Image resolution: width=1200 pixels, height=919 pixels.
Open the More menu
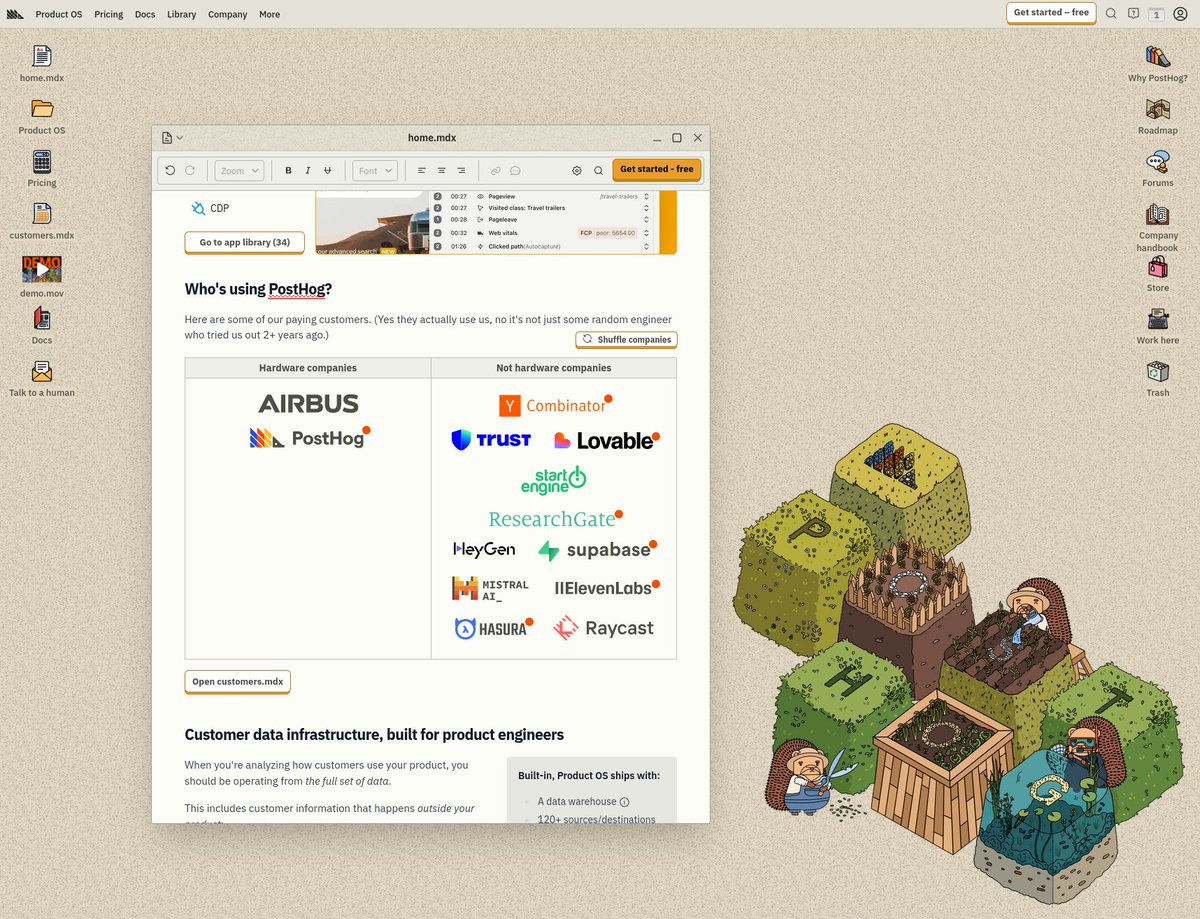(x=269, y=15)
